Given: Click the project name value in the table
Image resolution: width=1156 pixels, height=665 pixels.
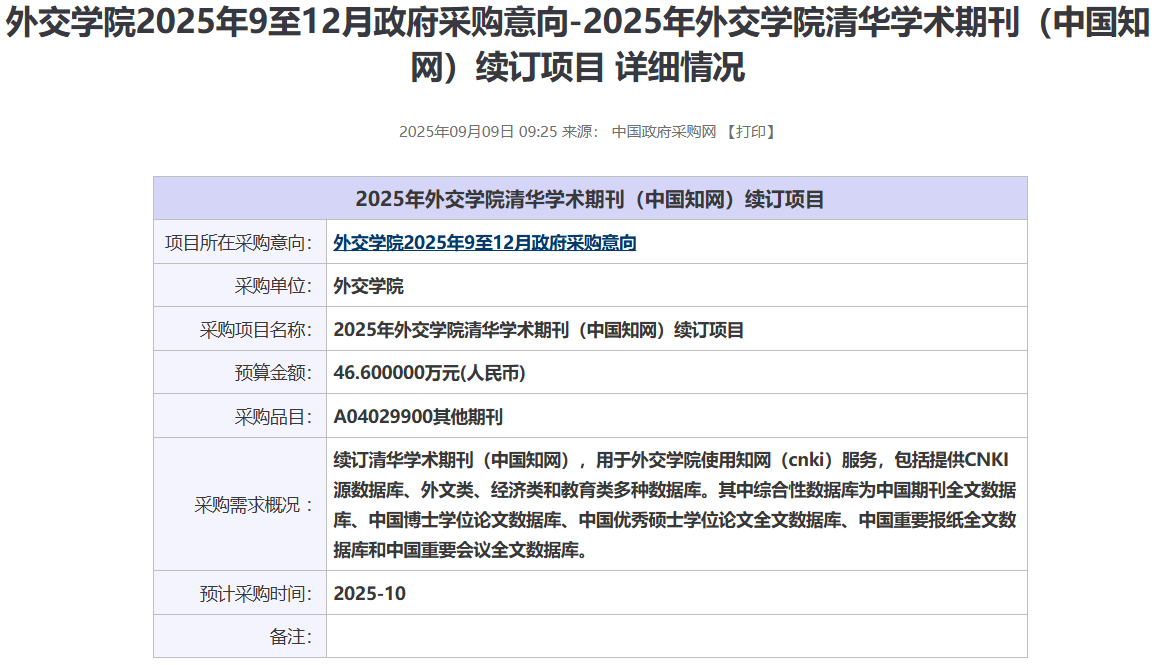Looking at the screenshot, I should coord(538,330).
